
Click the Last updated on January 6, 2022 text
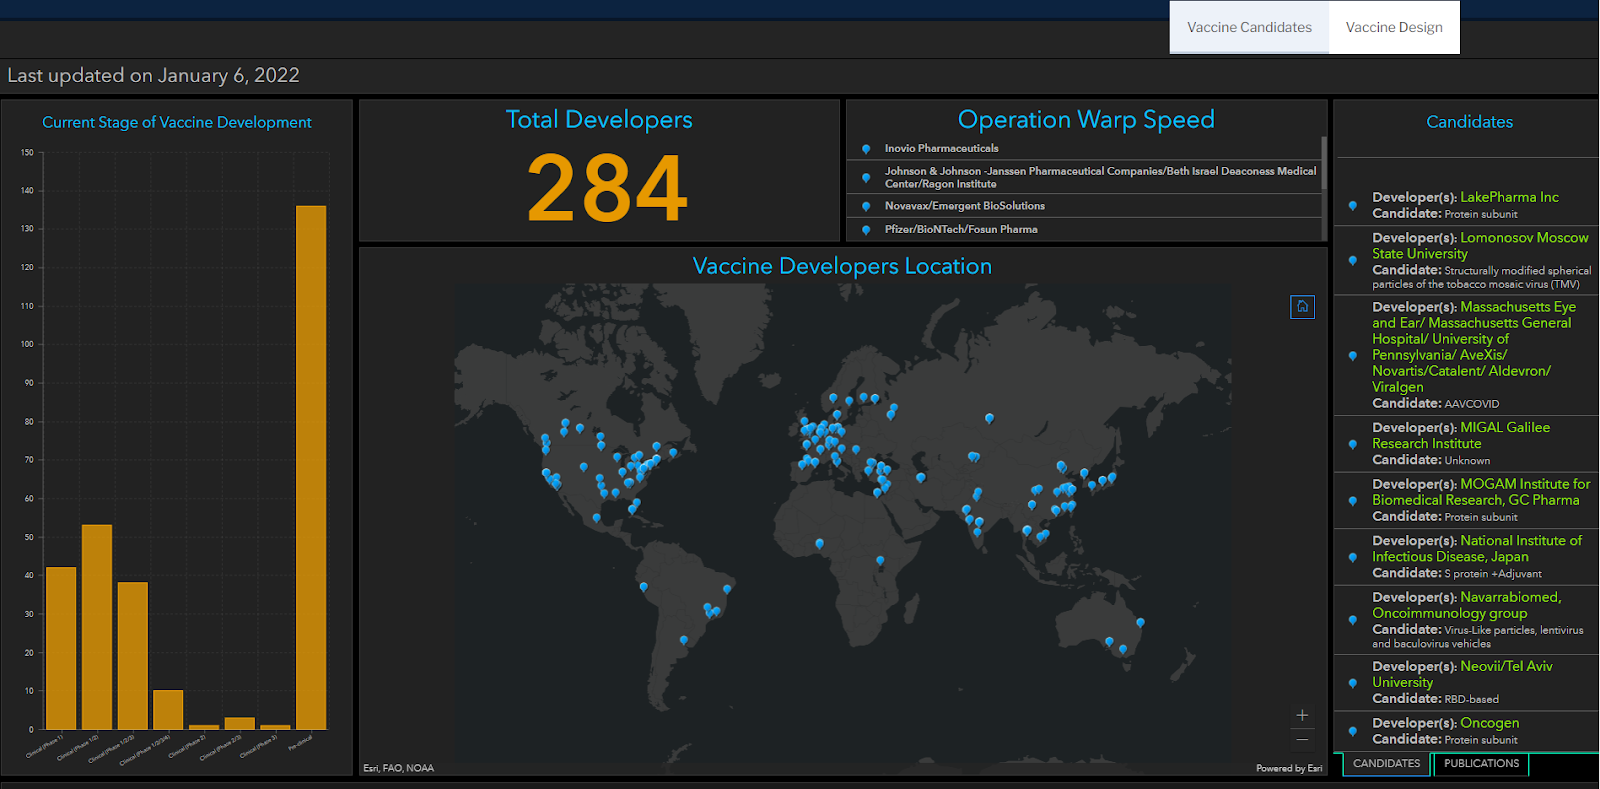154,76
